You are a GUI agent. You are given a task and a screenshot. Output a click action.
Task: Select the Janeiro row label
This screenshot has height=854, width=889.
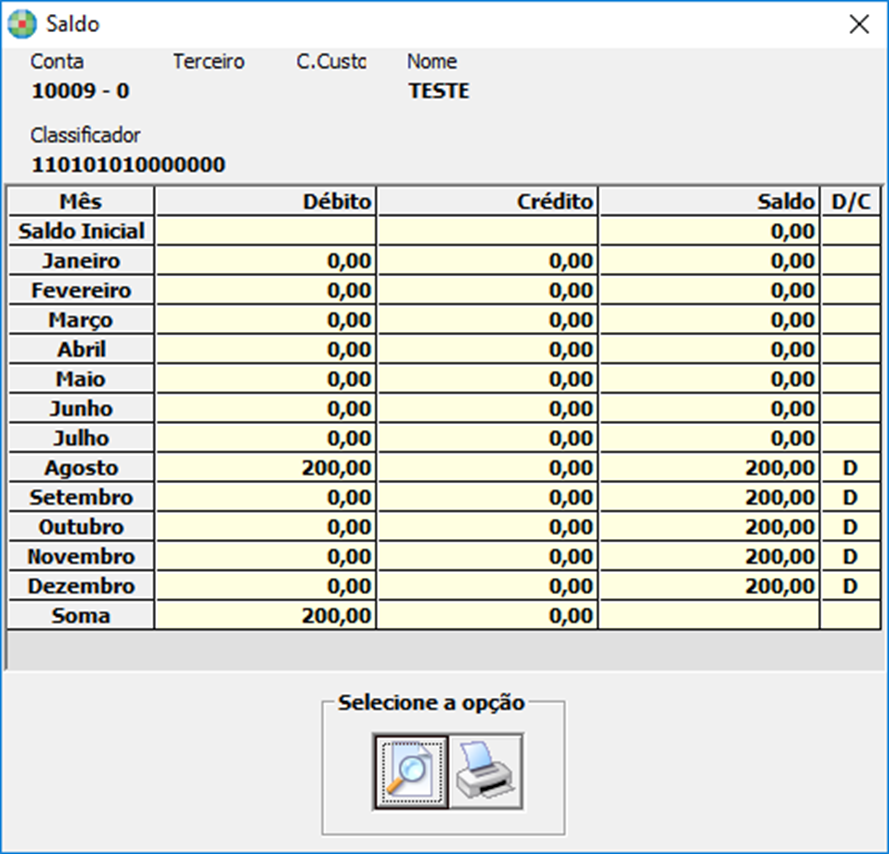[x=81, y=260]
